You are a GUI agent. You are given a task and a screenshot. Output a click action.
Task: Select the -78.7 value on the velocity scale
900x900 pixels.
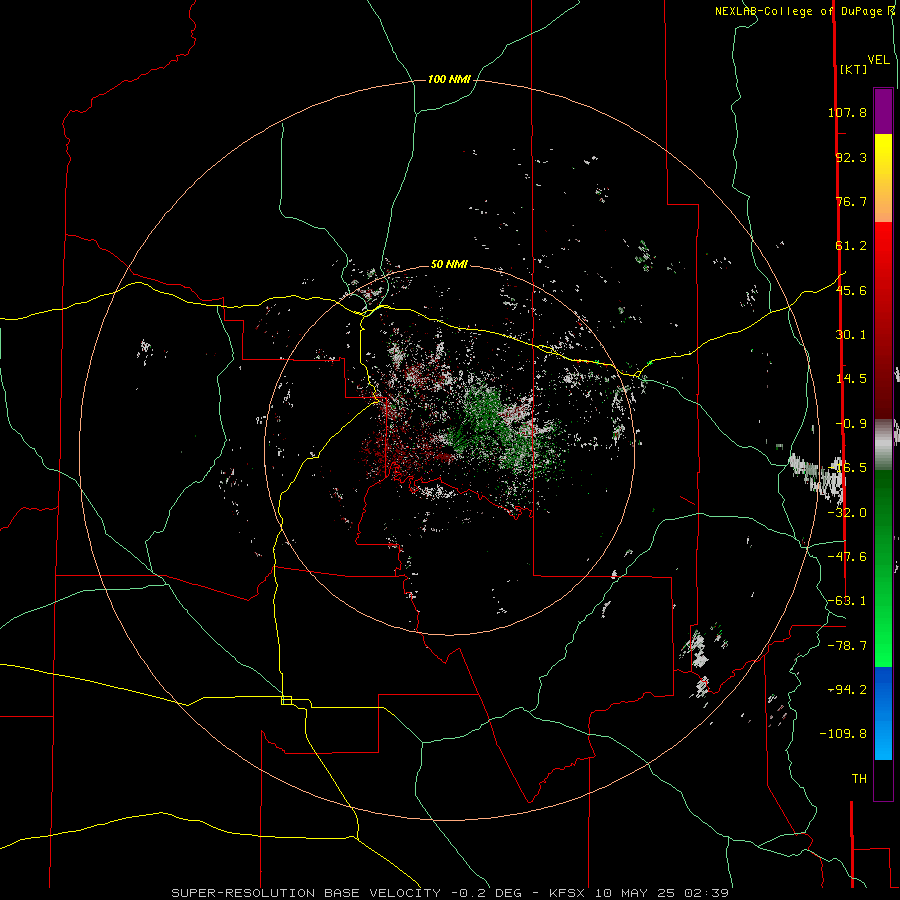847,646
